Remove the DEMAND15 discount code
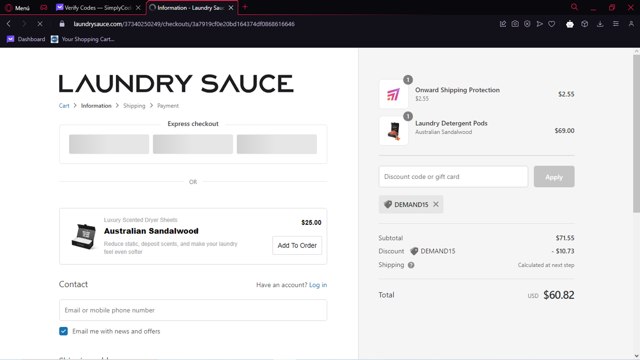Screen dimensions: 640x360 [x=436, y=204]
